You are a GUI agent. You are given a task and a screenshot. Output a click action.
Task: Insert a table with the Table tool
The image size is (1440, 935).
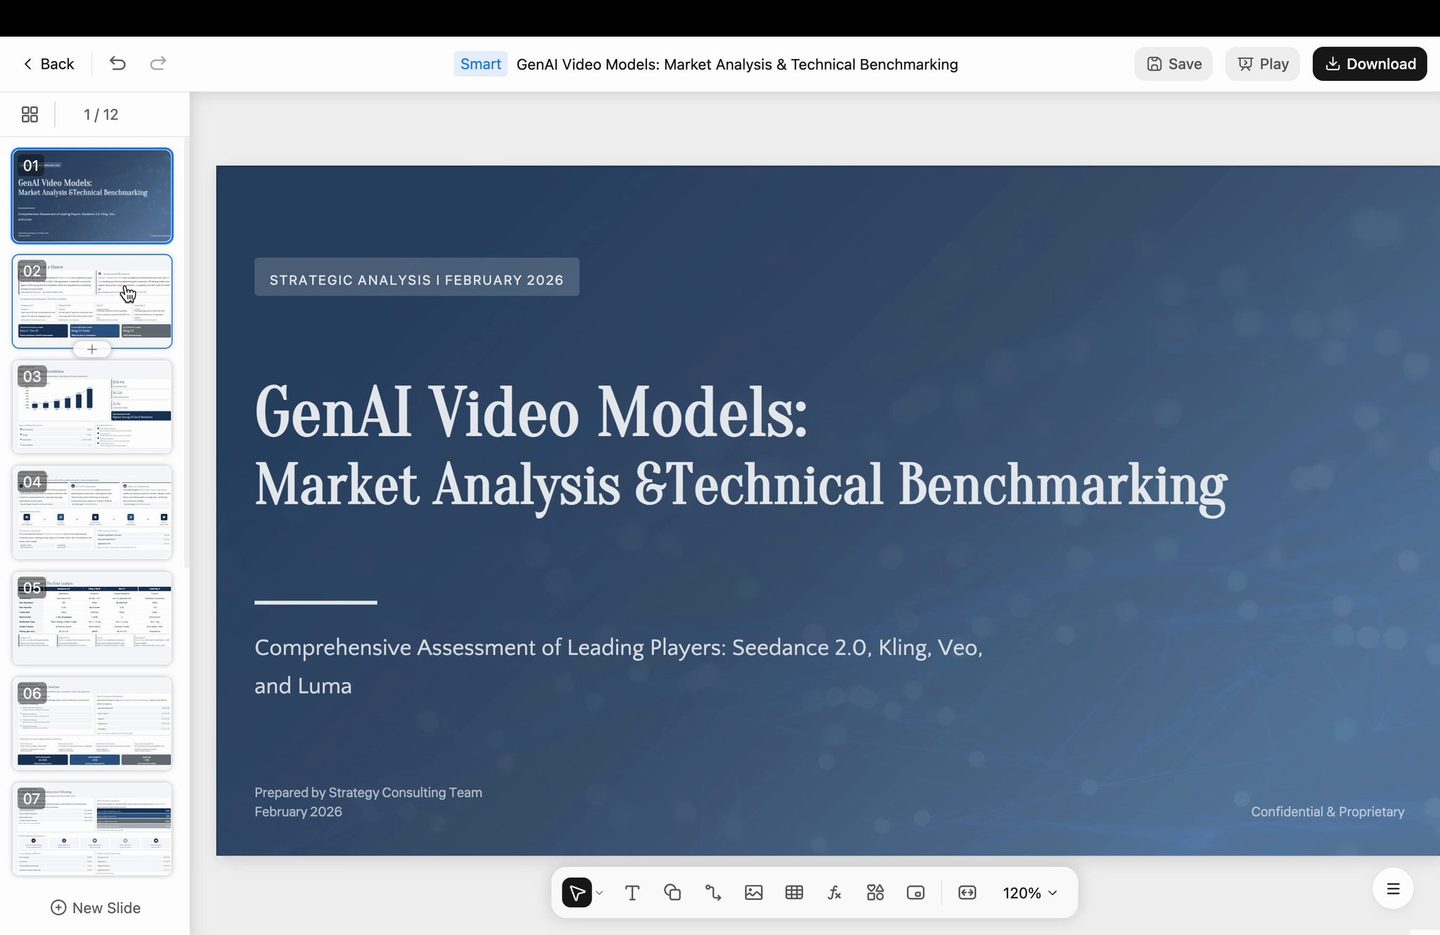click(x=794, y=893)
